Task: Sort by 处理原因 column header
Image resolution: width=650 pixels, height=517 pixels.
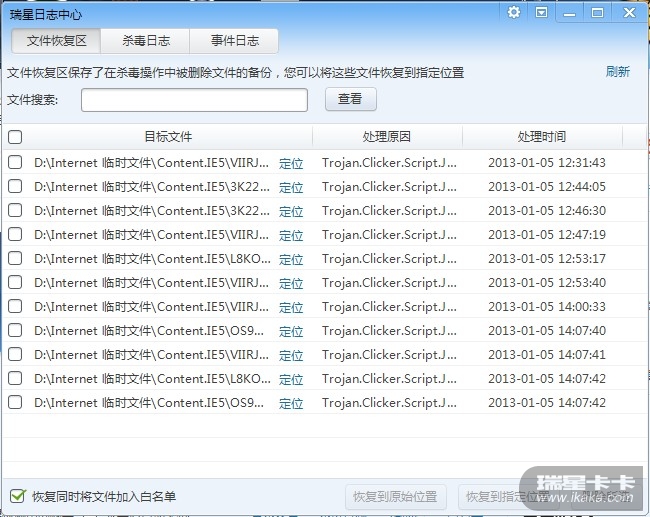Action: [x=386, y=136]
